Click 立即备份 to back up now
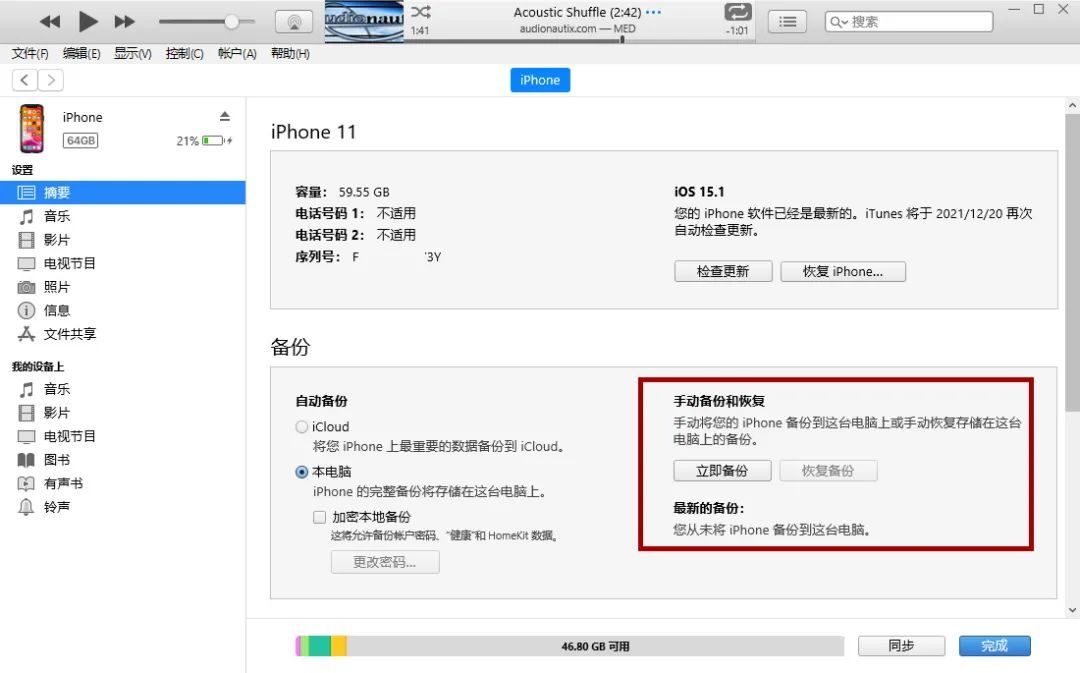 pos(722,470)
